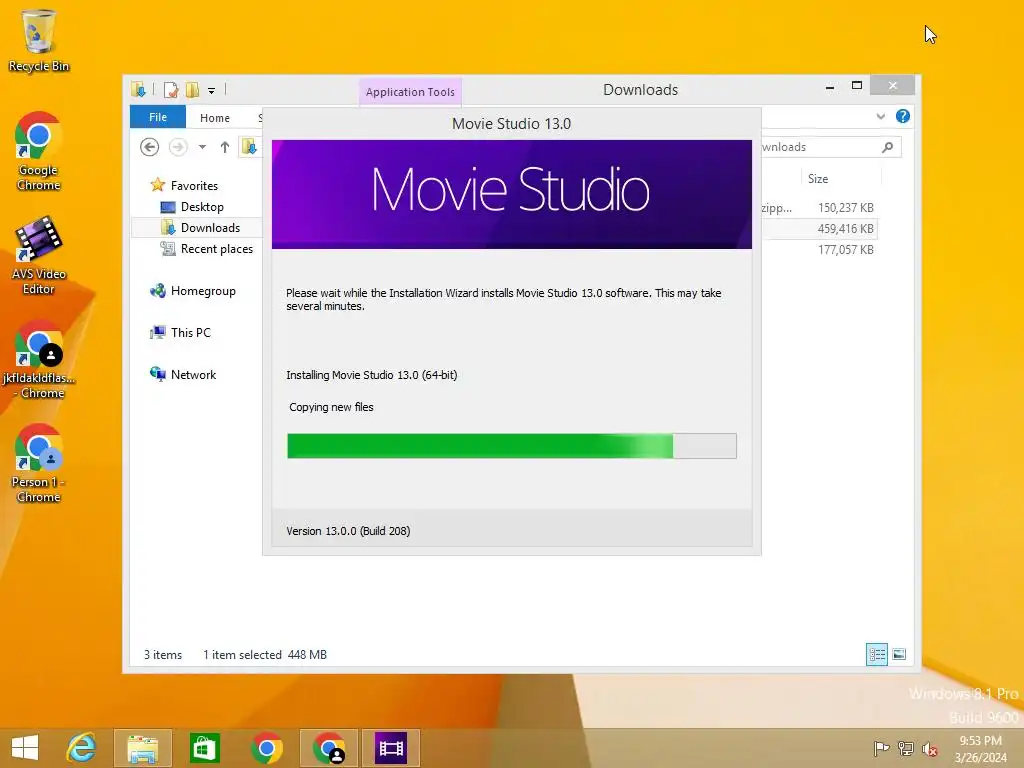Open the Person 1 - Chrome desktop shortcut
This screenshot has height=768, width=1024.
pos(39,463)
